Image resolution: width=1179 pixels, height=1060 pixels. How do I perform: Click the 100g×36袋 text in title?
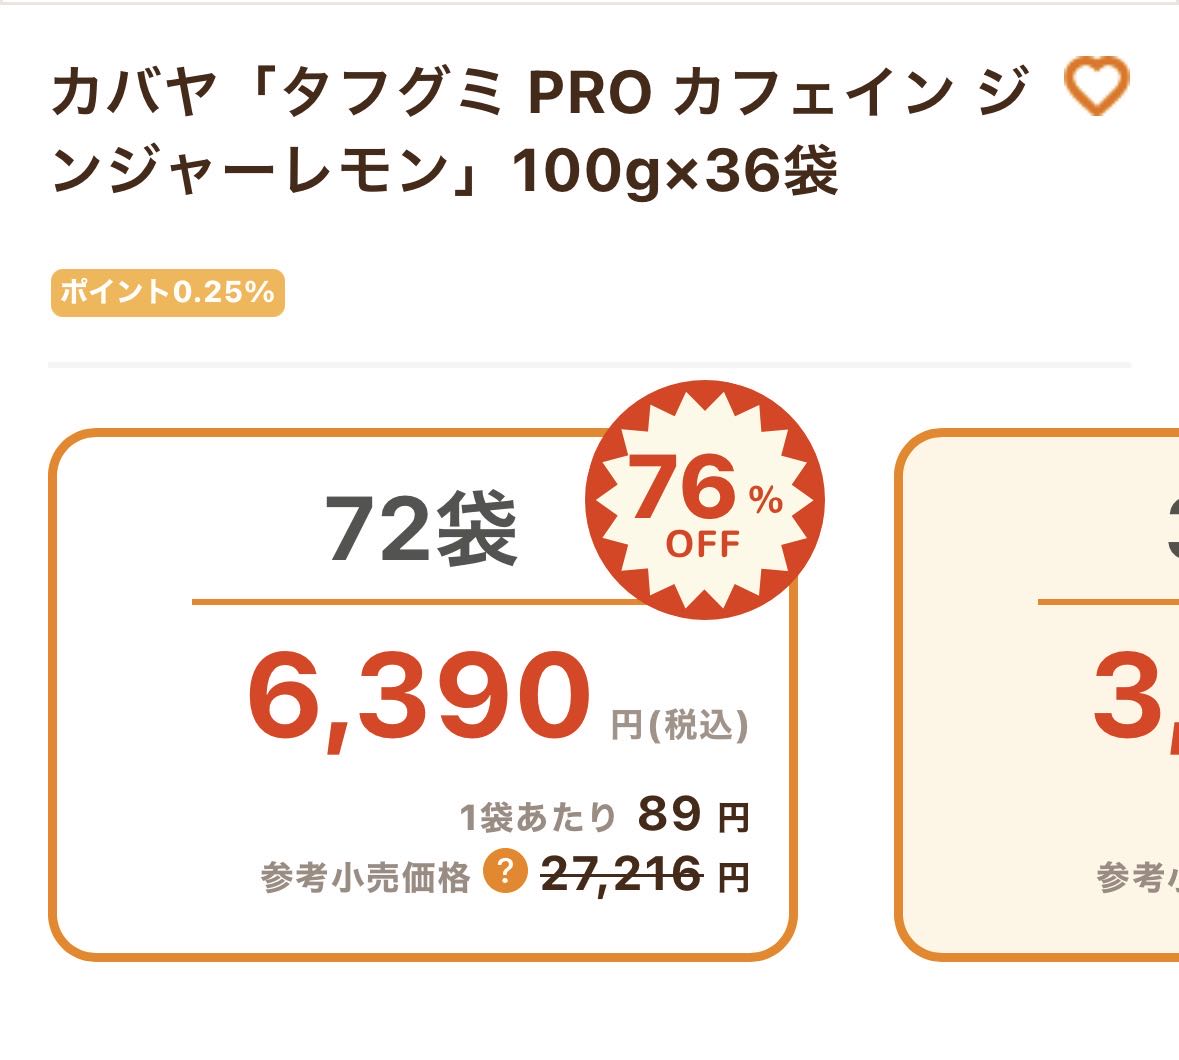(675, 172)
